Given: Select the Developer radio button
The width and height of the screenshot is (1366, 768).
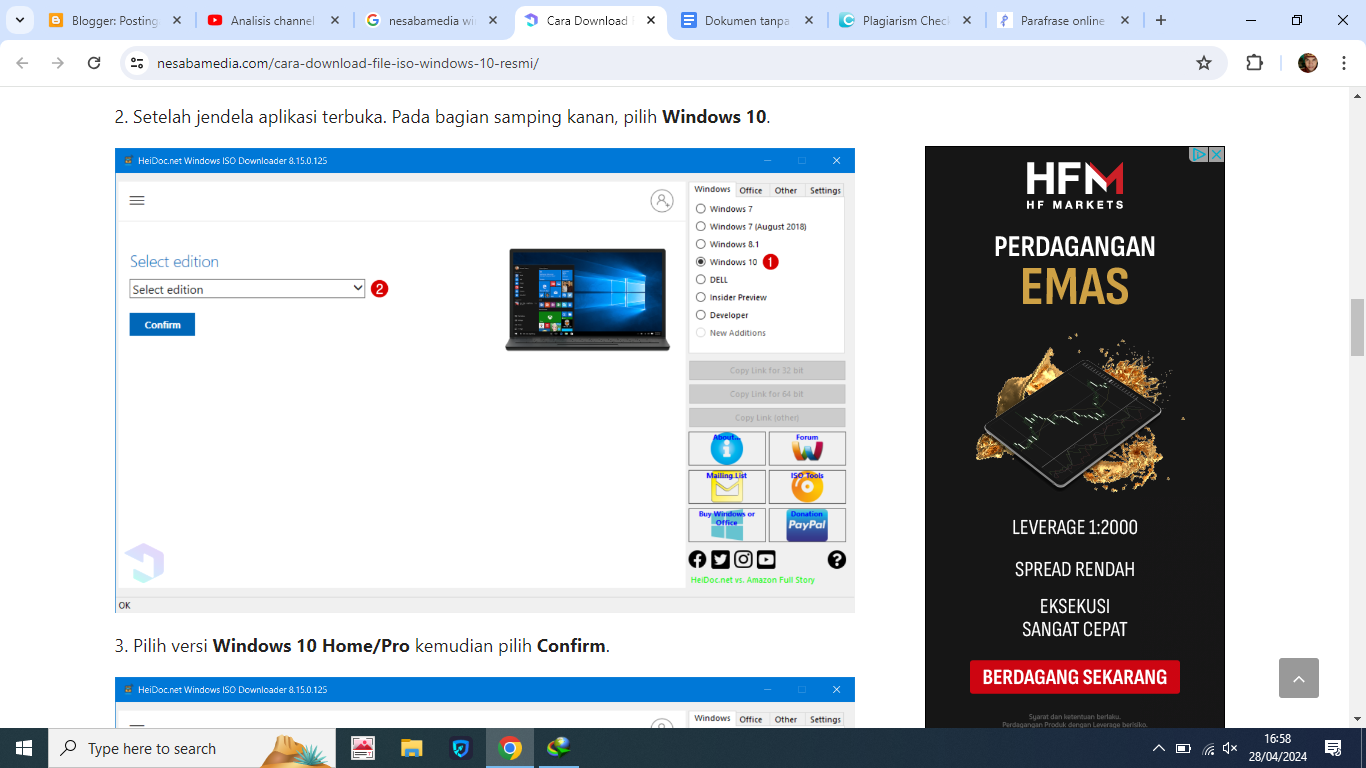Looking at the screenshot, I should [701, 315].
